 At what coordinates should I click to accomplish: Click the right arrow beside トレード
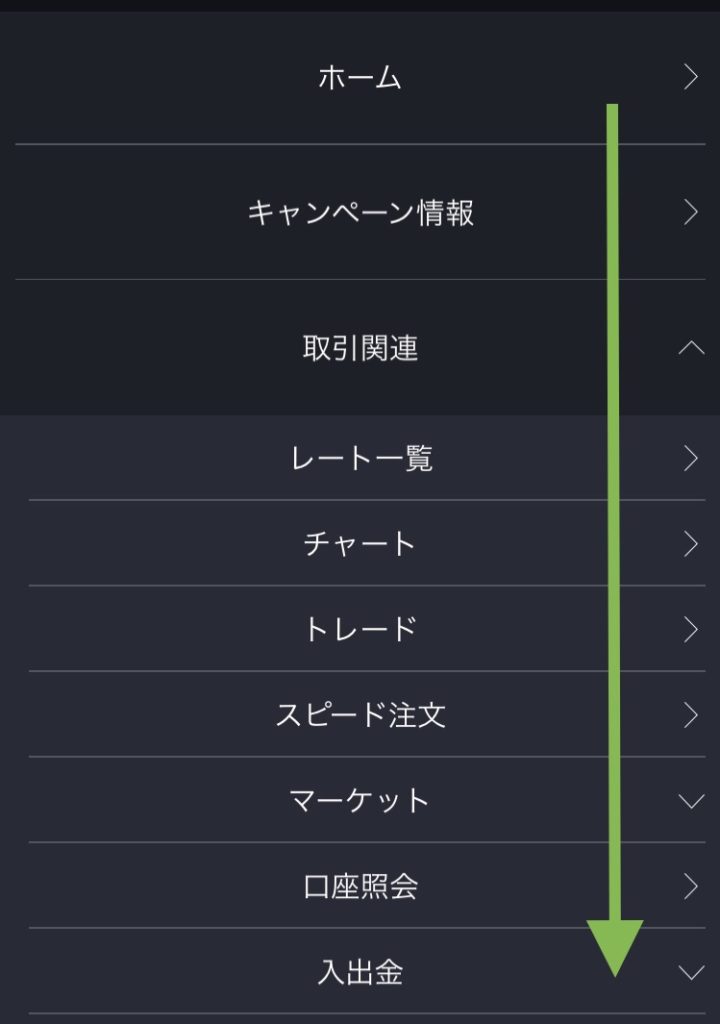[x=690, y=629]
